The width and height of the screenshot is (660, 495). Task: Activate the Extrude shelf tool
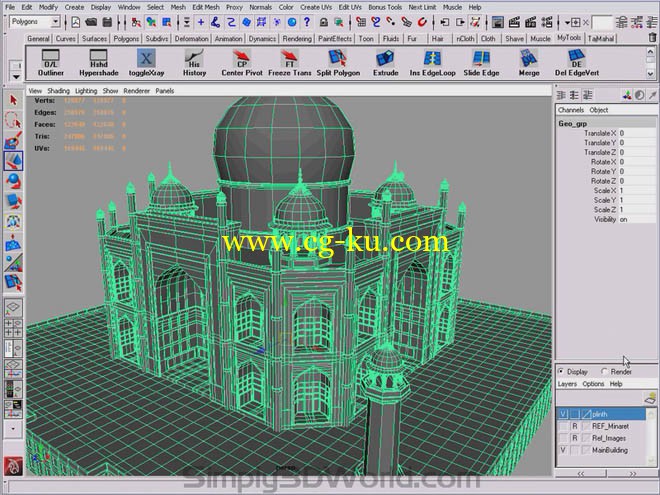click(386, 62)
